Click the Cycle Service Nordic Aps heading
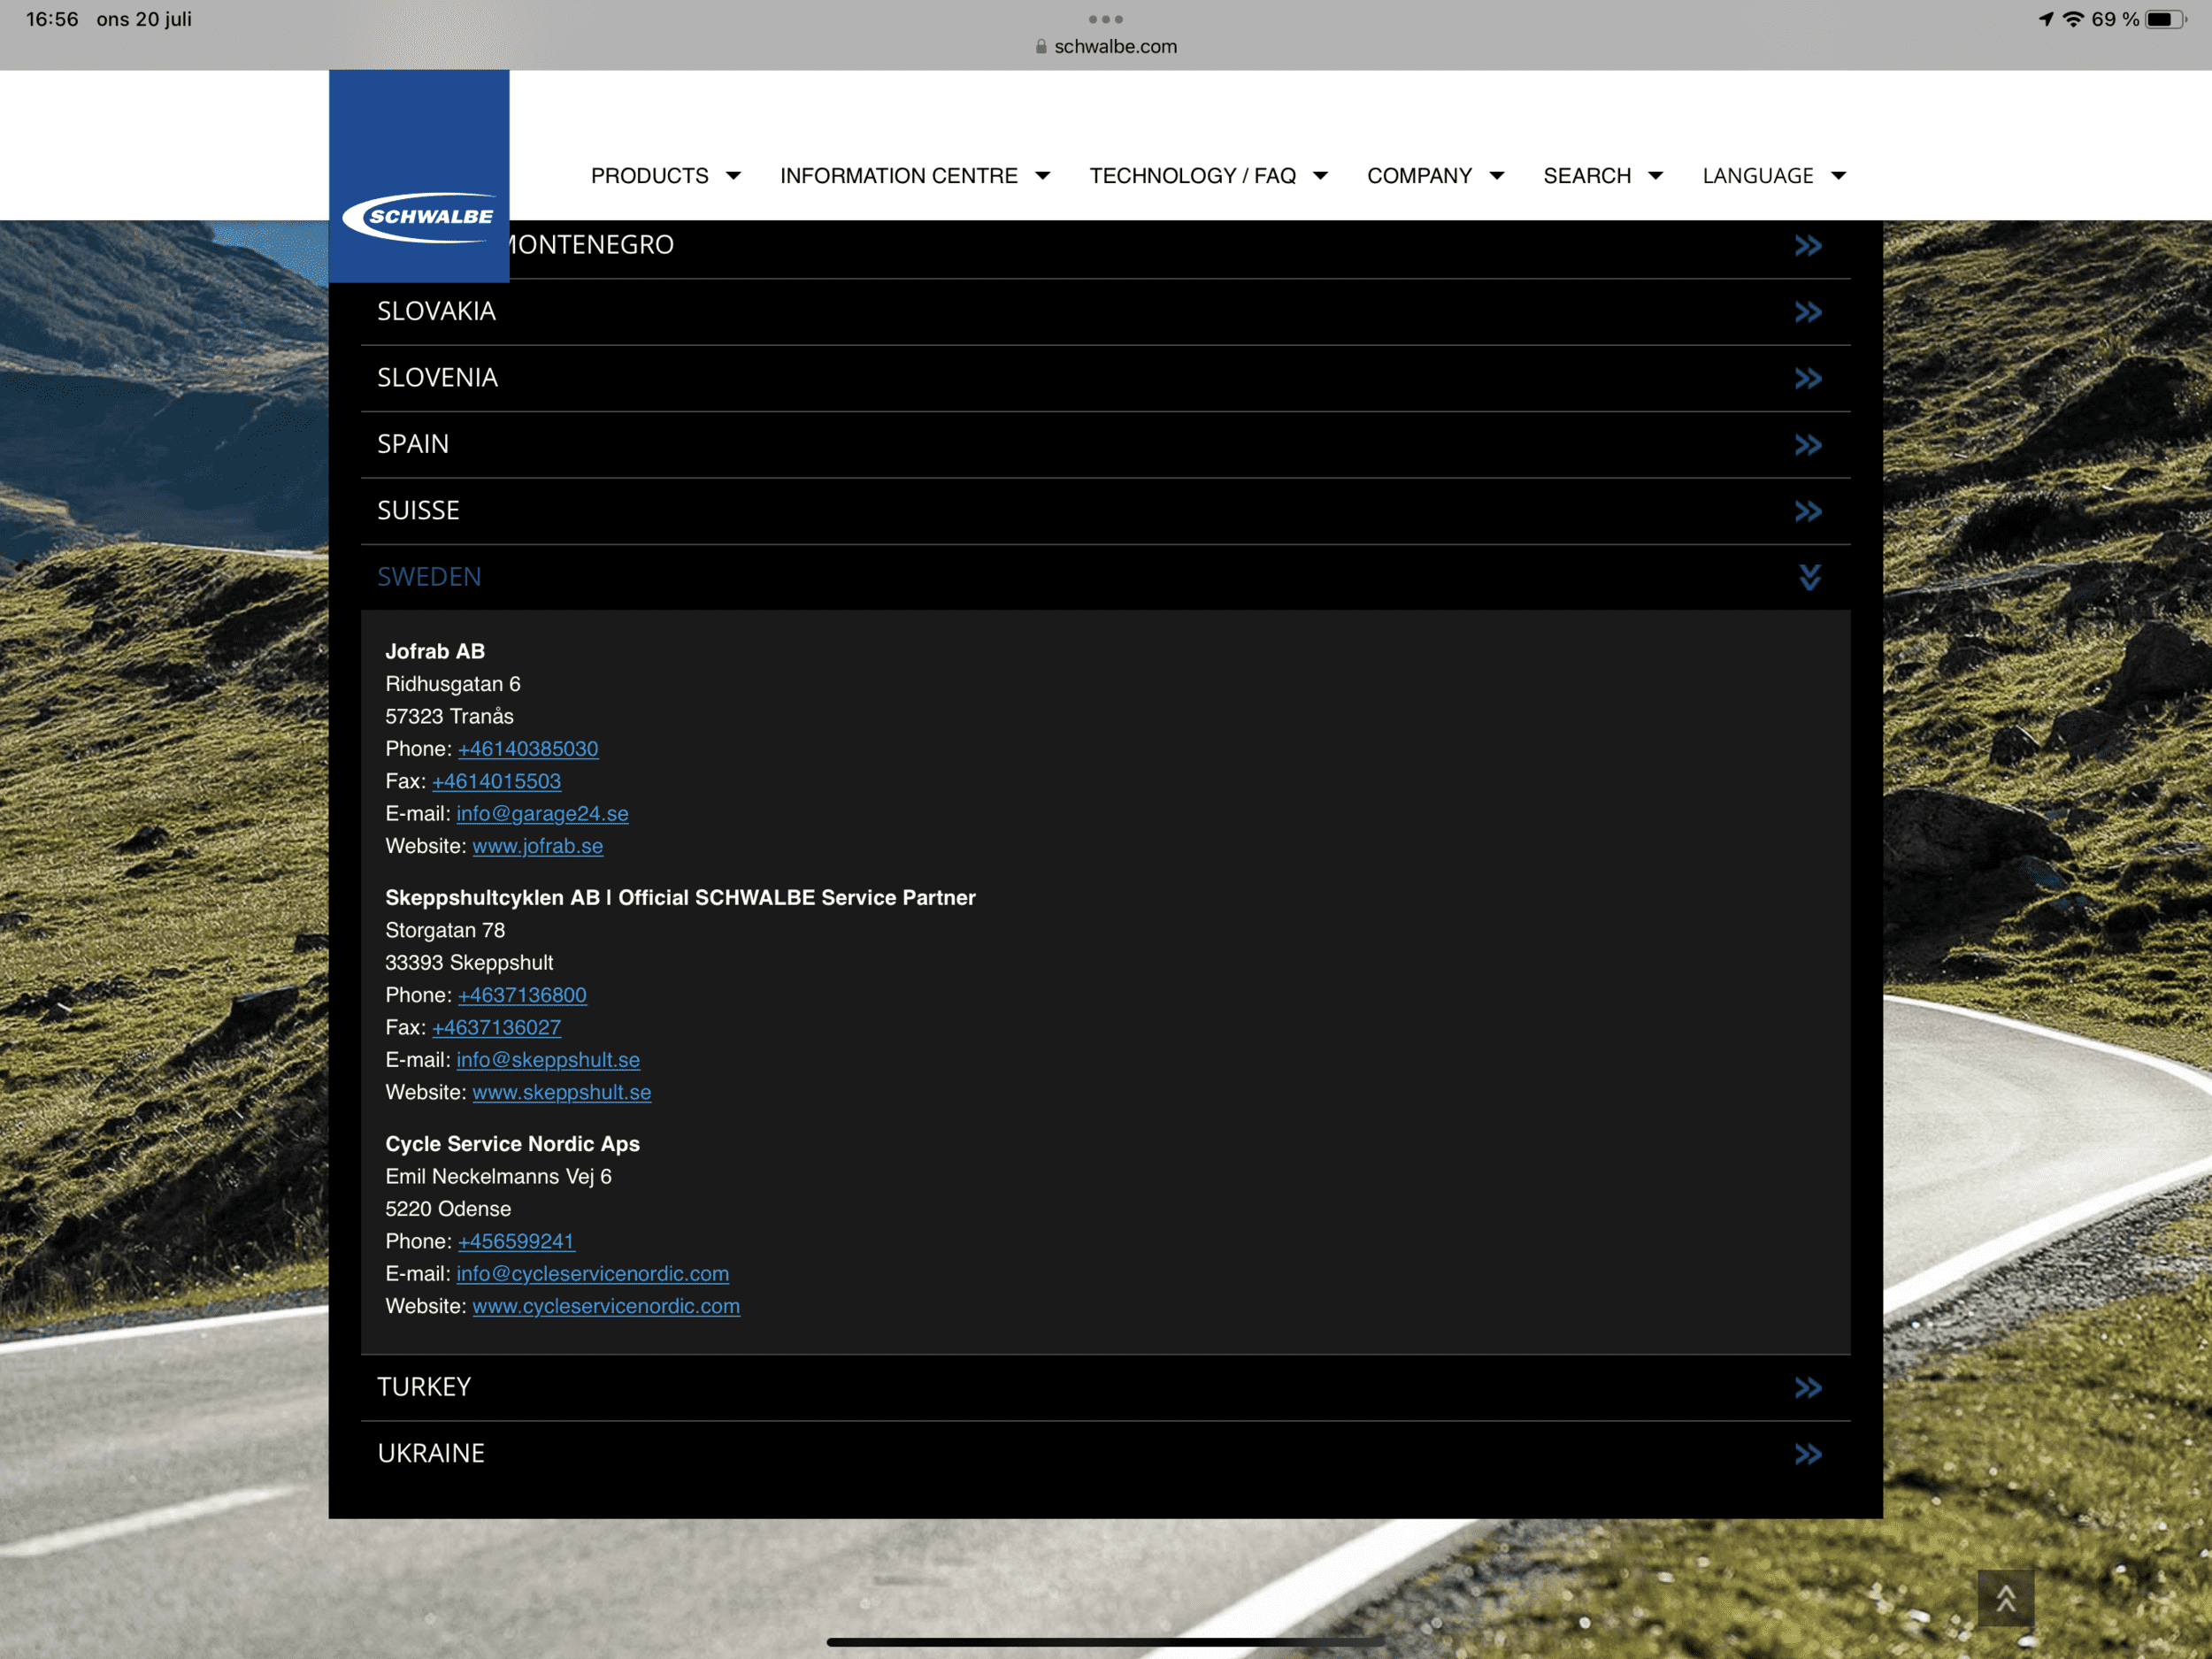The height and width of the screenshot is (1659, 2212). (512, 1144)
